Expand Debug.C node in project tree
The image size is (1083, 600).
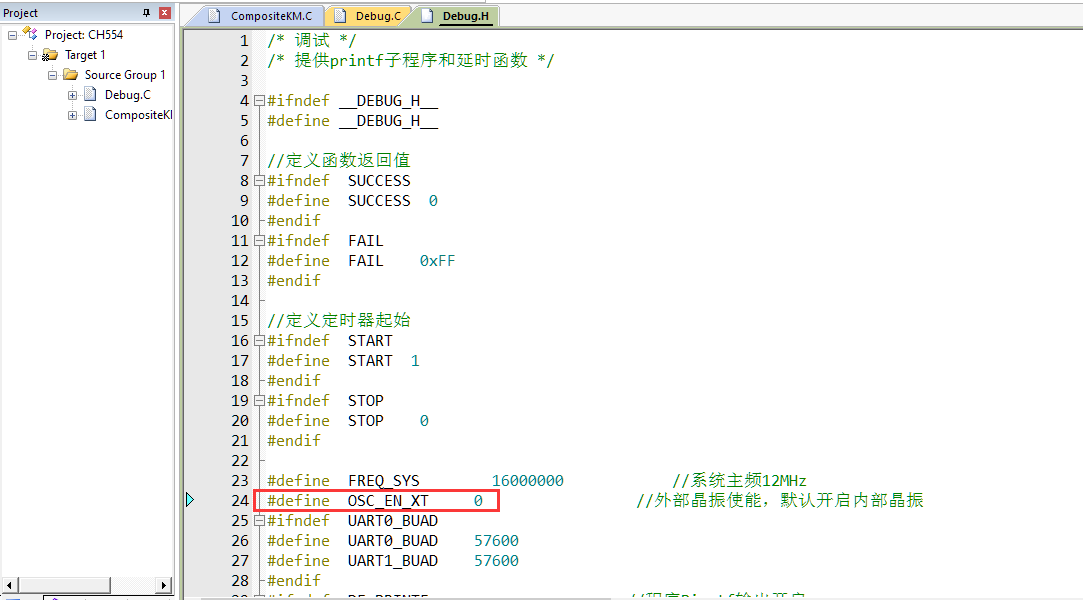[x=72, y=95]
